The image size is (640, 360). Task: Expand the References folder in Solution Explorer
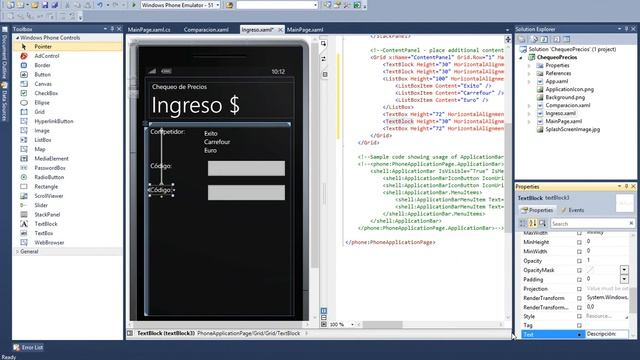click(529, 73)
